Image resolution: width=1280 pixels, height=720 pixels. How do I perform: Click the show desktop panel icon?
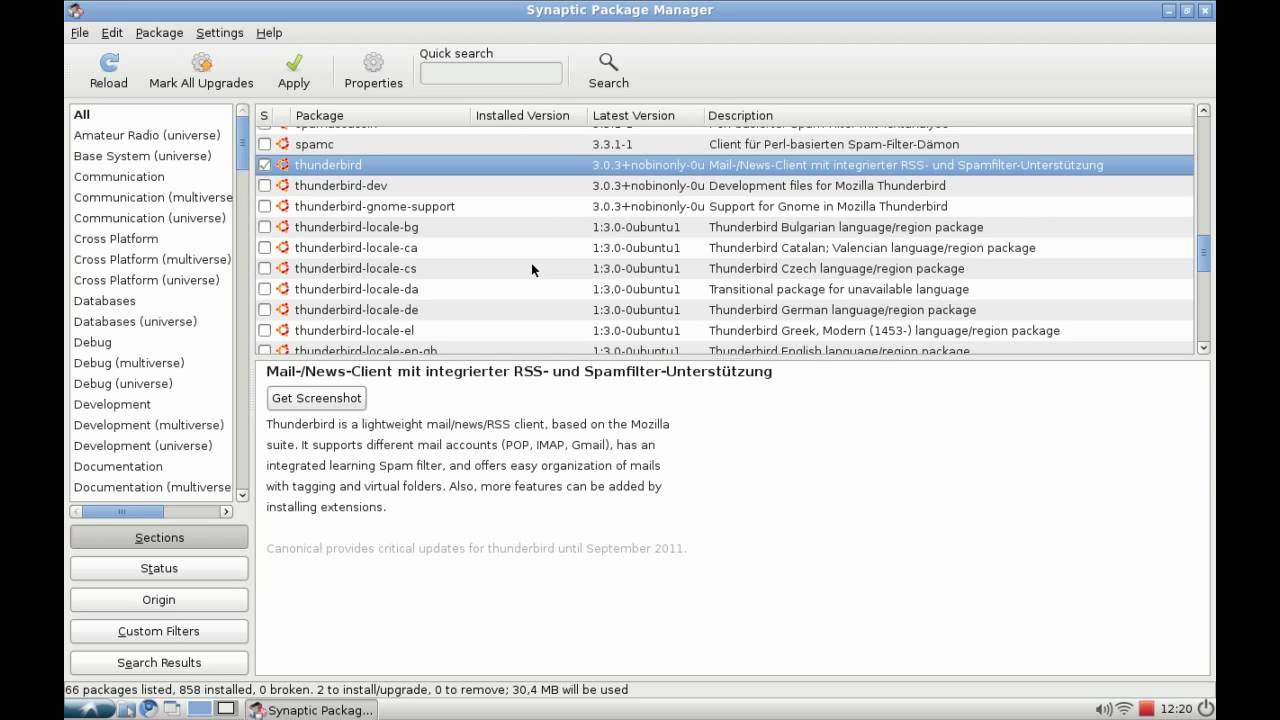pos(171,710)
